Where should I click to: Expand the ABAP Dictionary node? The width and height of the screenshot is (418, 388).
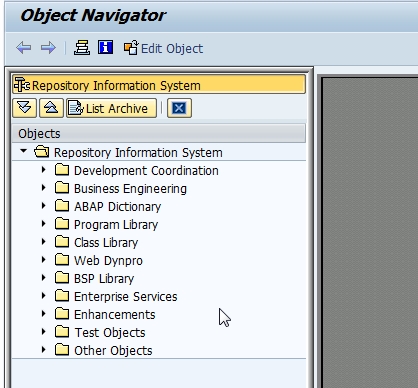(44, 206)
